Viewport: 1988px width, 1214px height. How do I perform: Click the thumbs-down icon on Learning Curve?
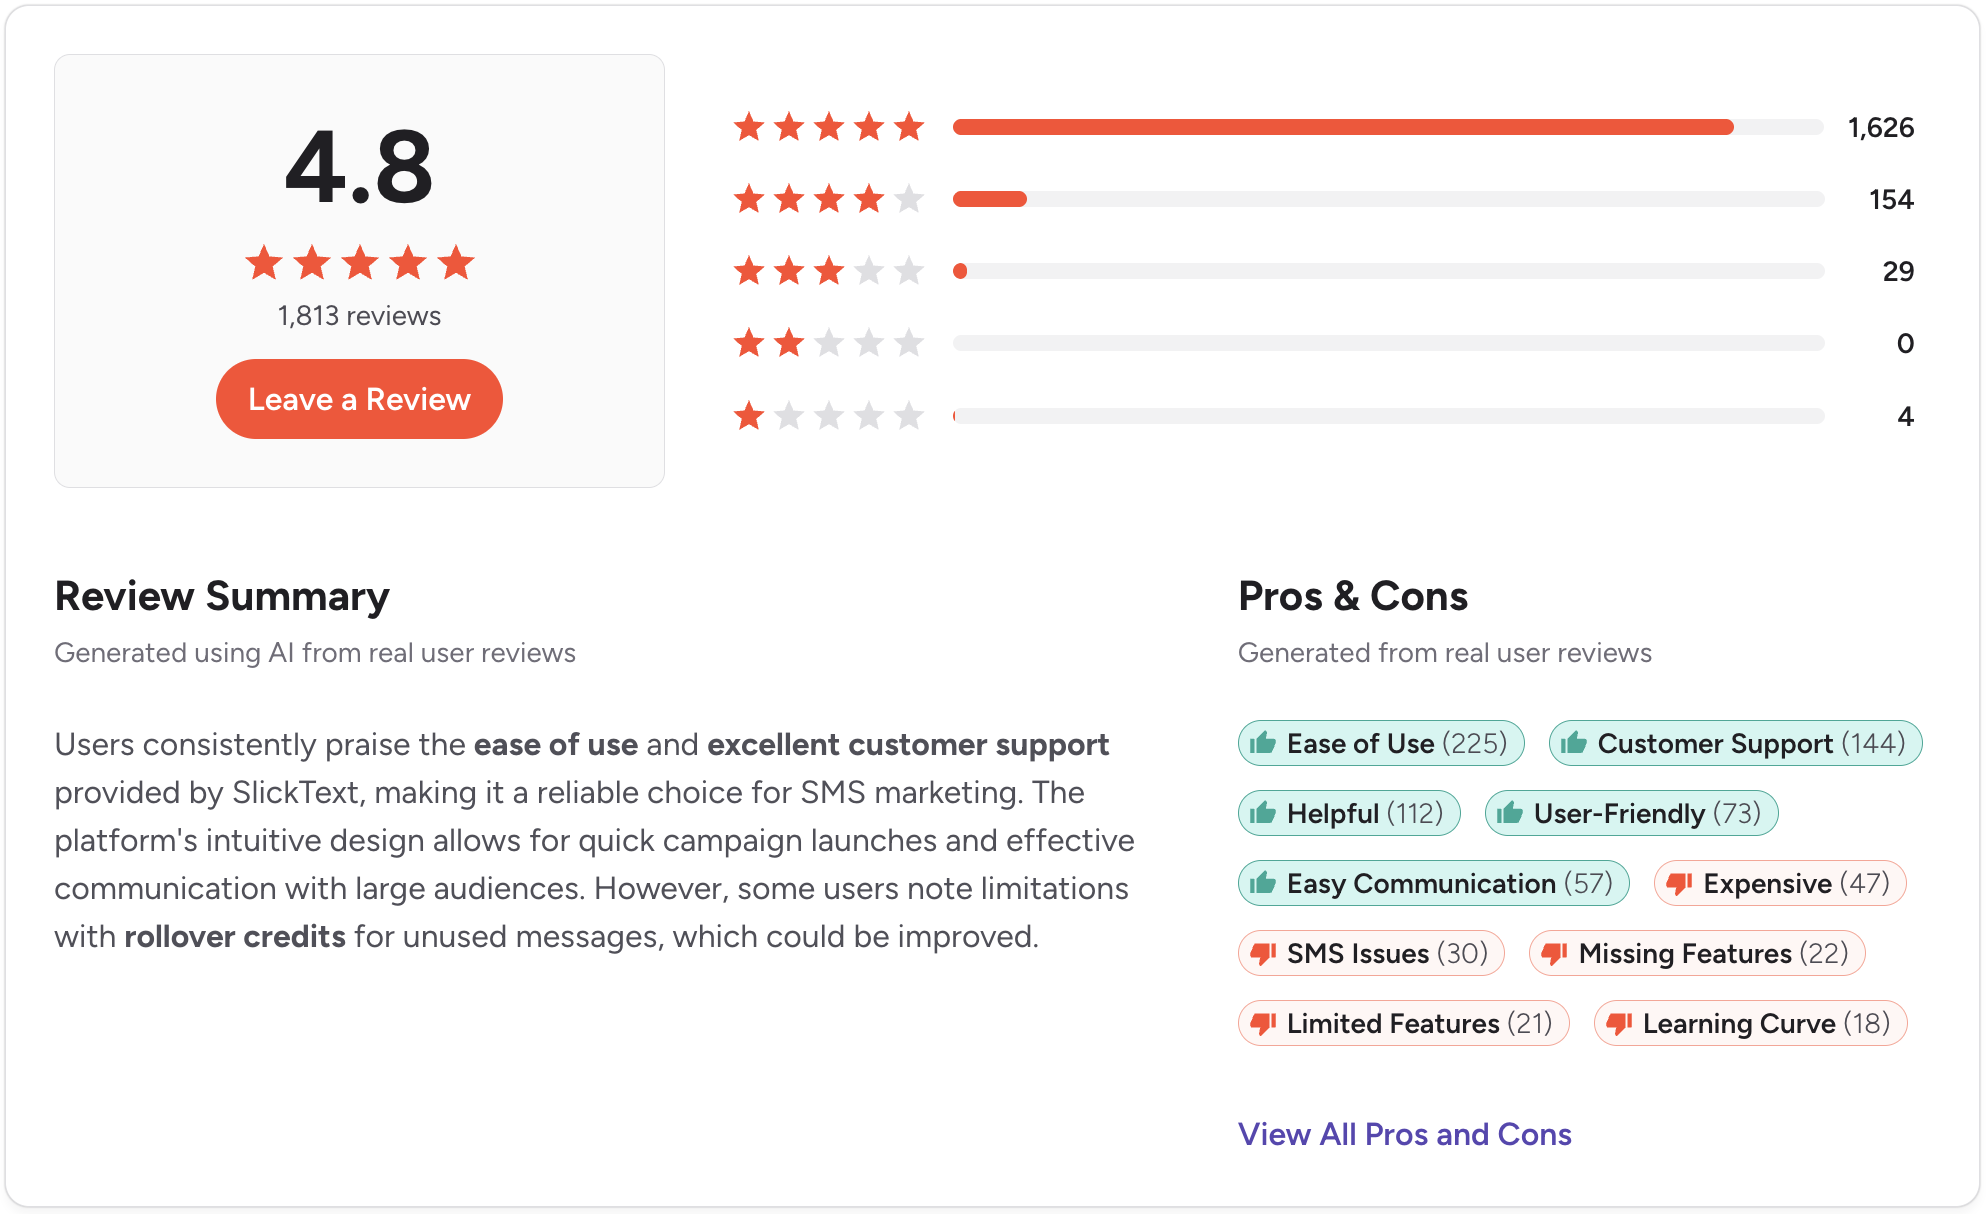pyautogui.click(x=1620, y=1023)
